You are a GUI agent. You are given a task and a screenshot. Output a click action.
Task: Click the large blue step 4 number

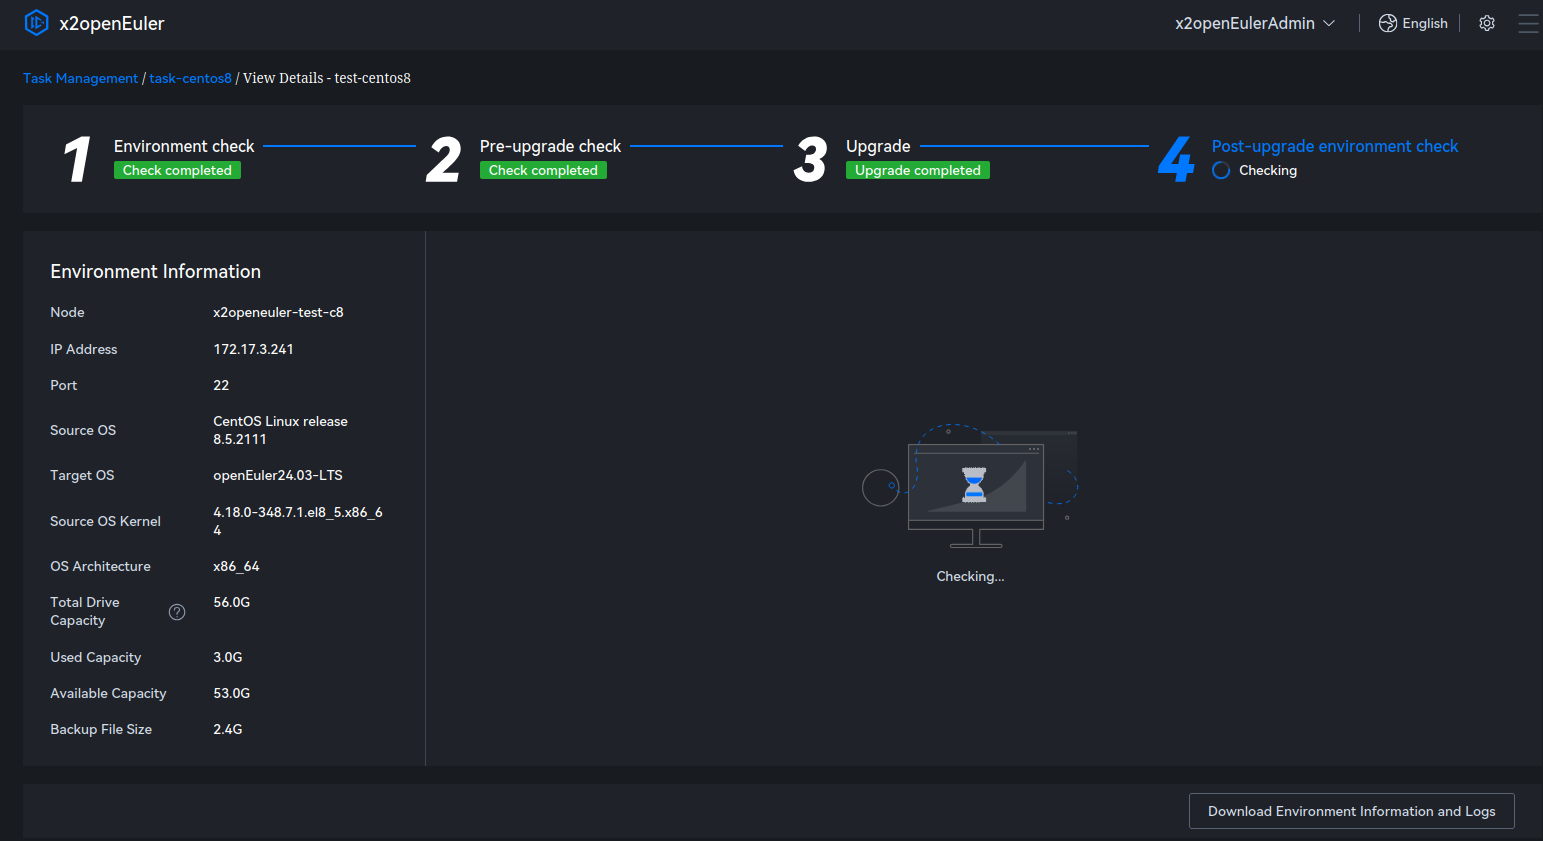(x=1176, y=159)
